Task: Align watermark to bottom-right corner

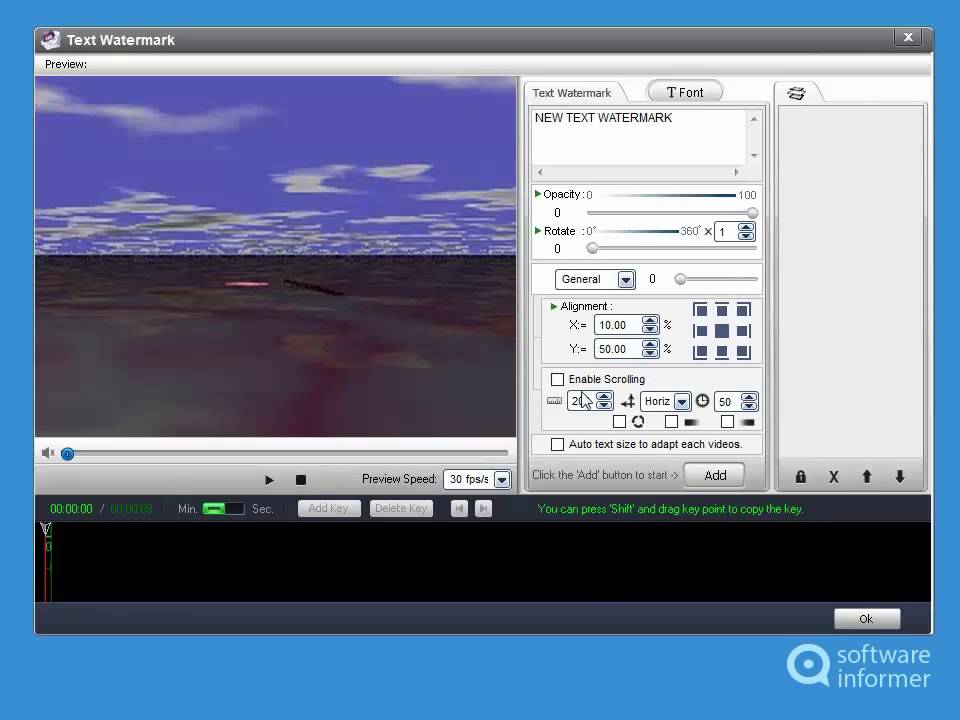Action: (743, 352)
